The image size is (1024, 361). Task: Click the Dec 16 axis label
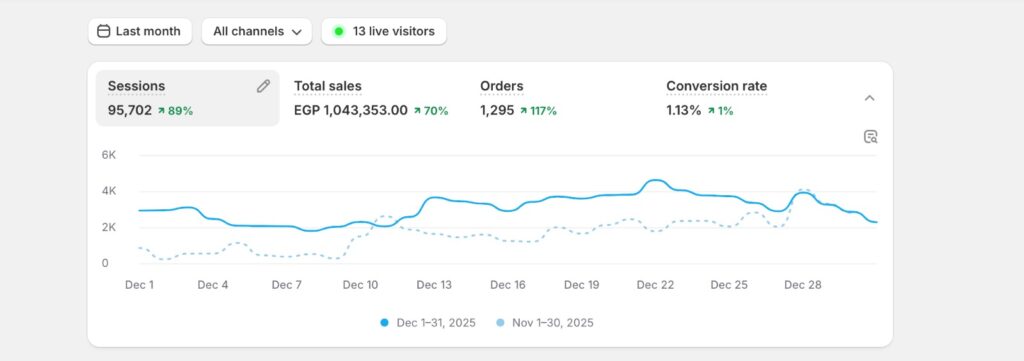[x=508, y=285]
